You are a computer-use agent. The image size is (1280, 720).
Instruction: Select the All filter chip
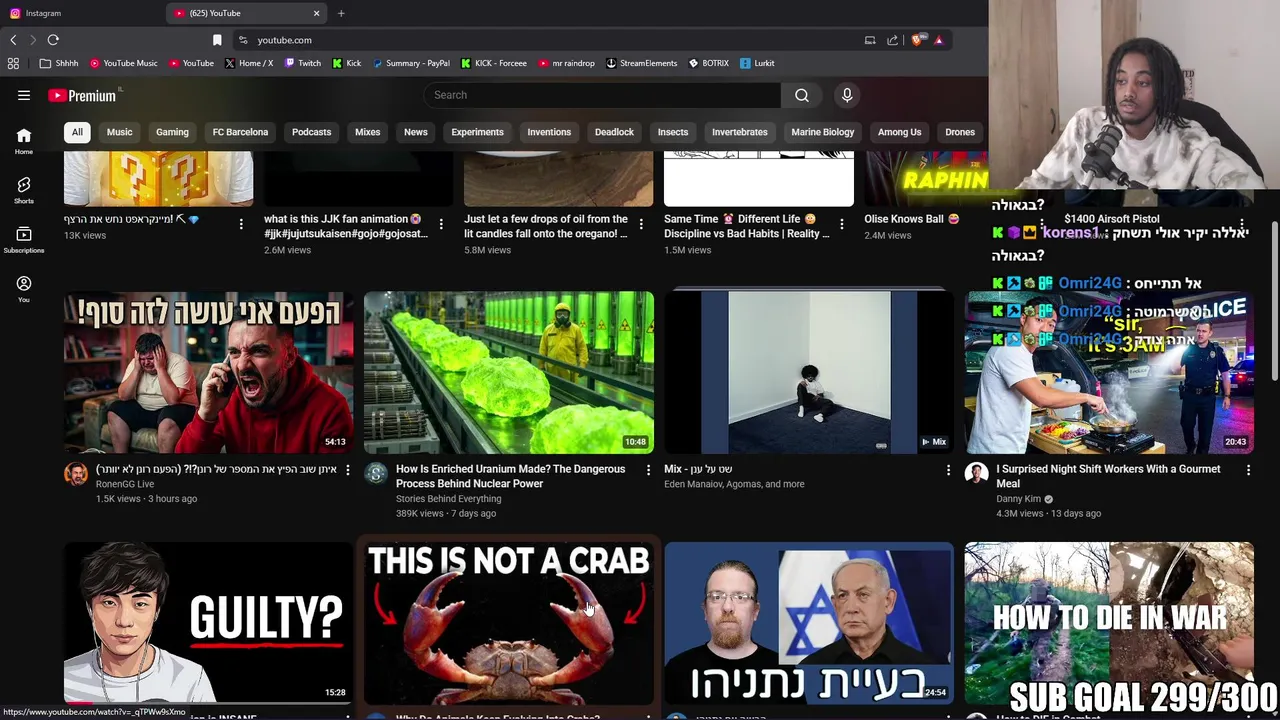[x=77, y=132]
